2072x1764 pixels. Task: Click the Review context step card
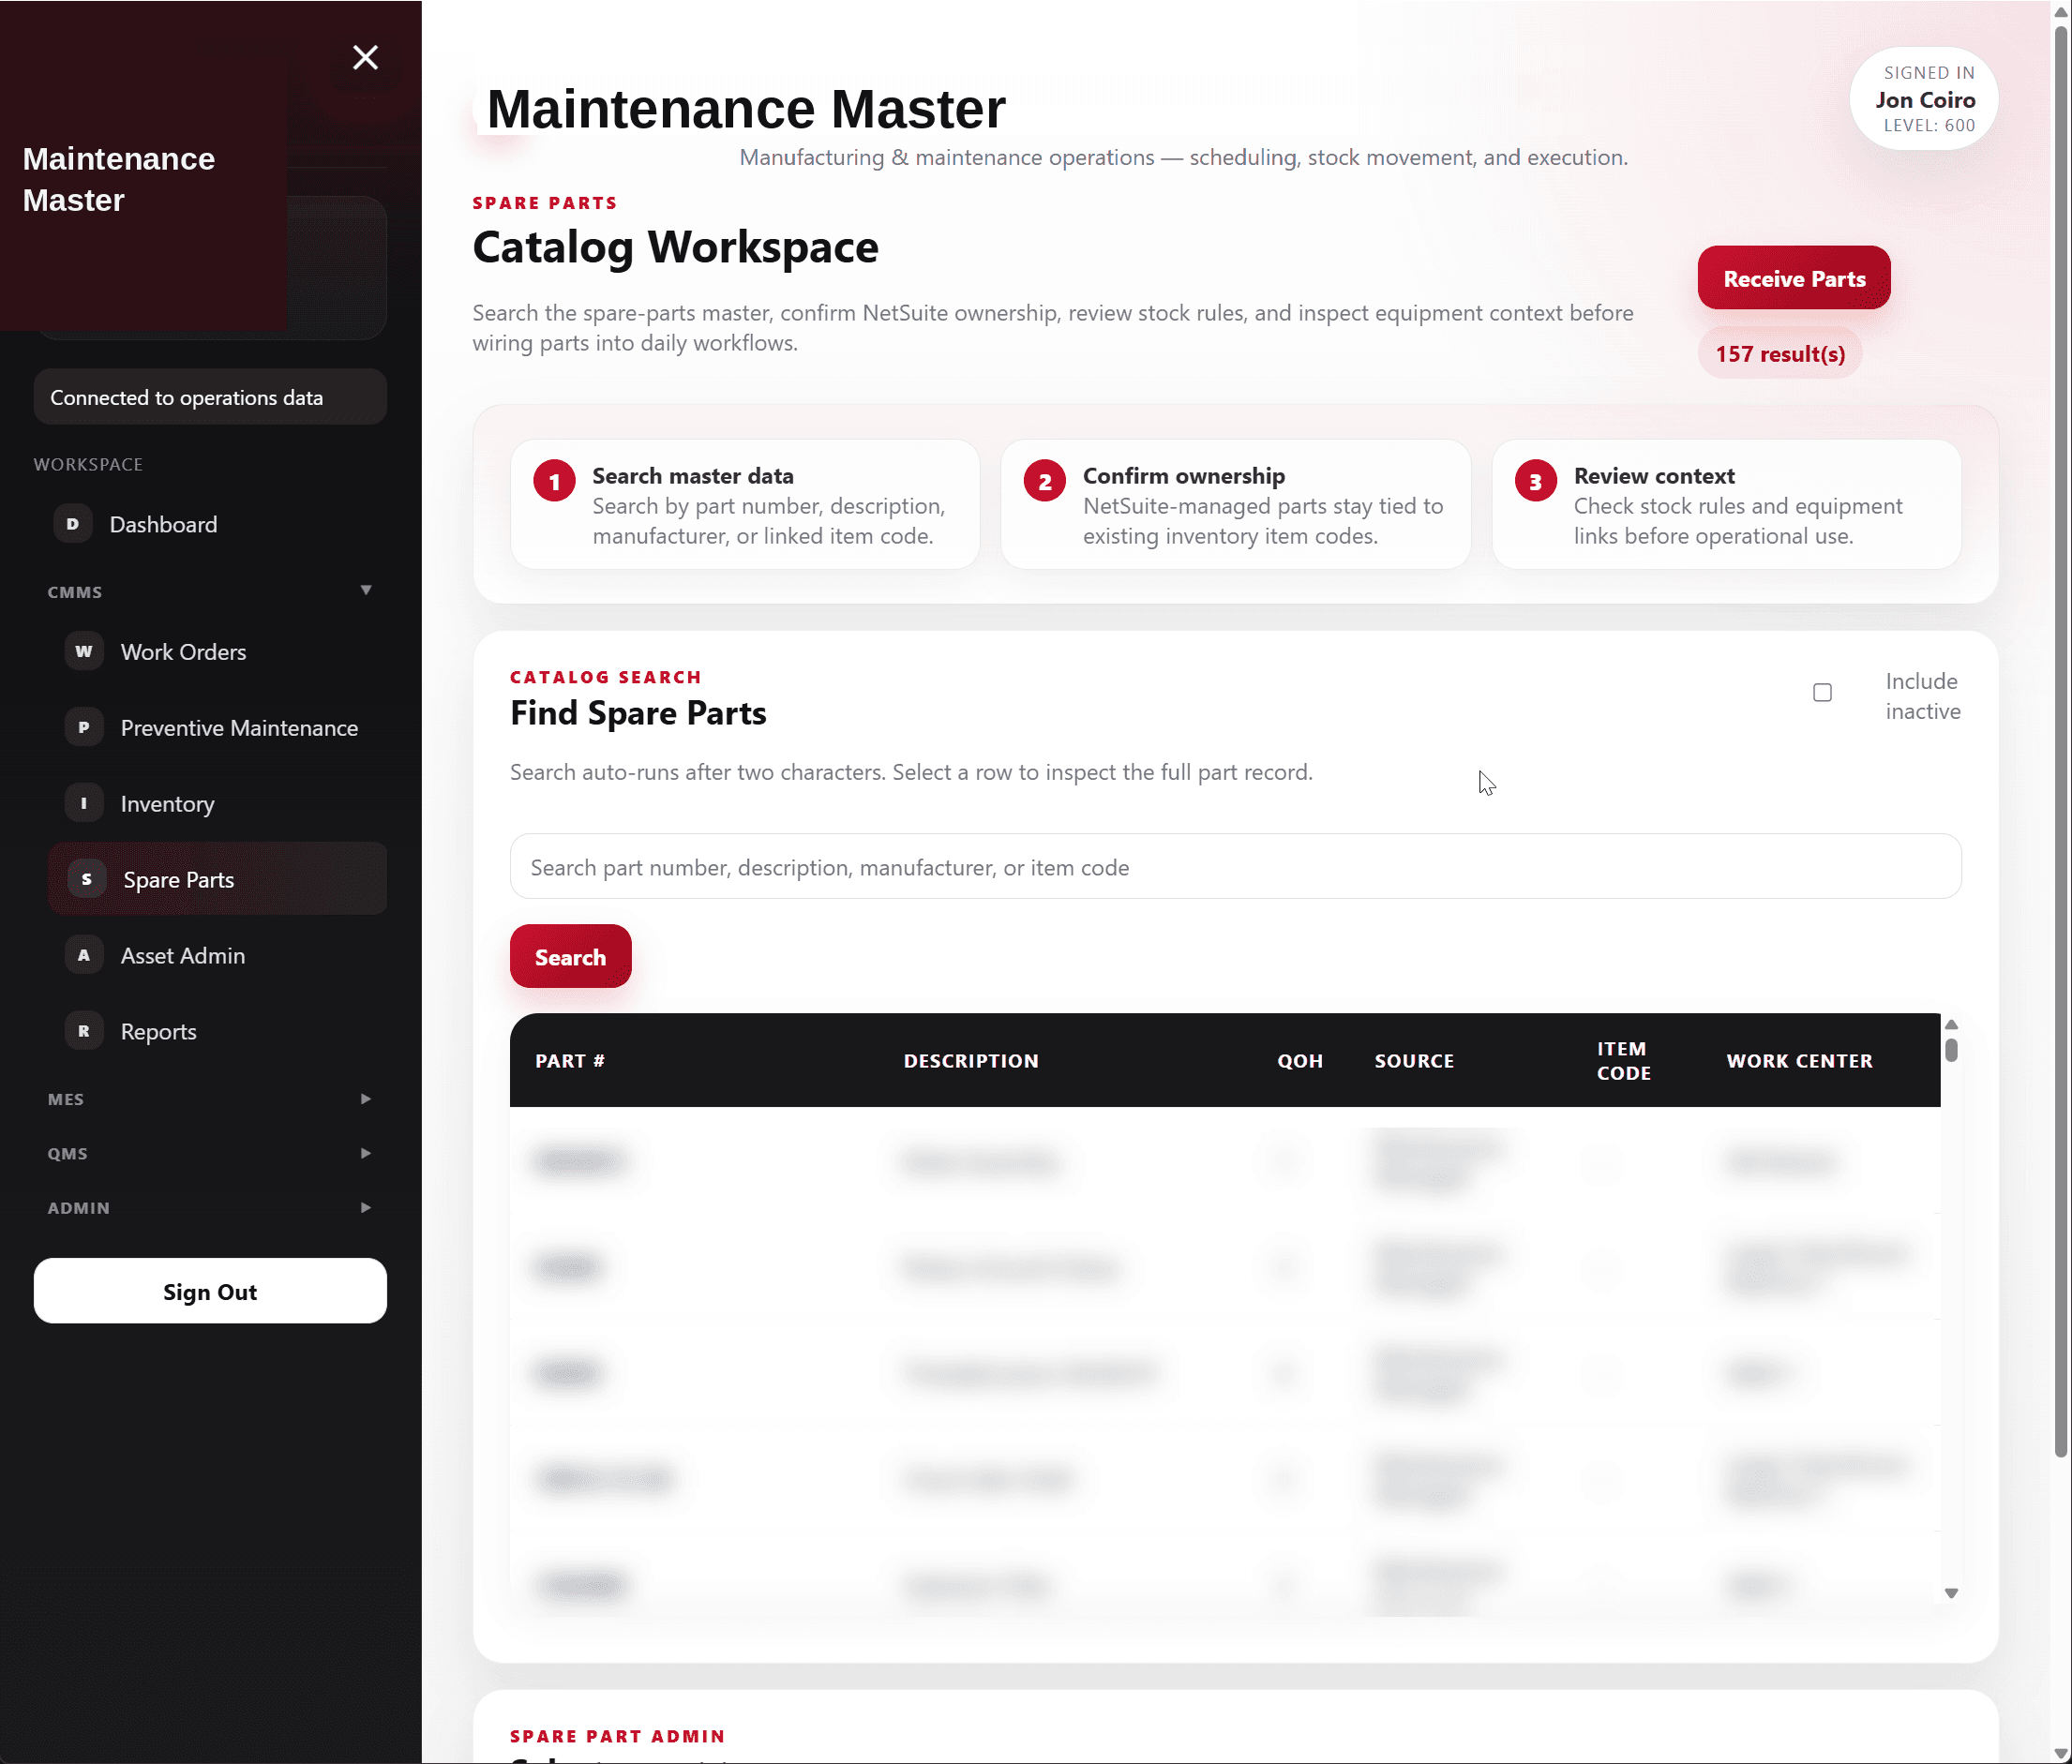pyautogui.click(x=1726, y=505)
